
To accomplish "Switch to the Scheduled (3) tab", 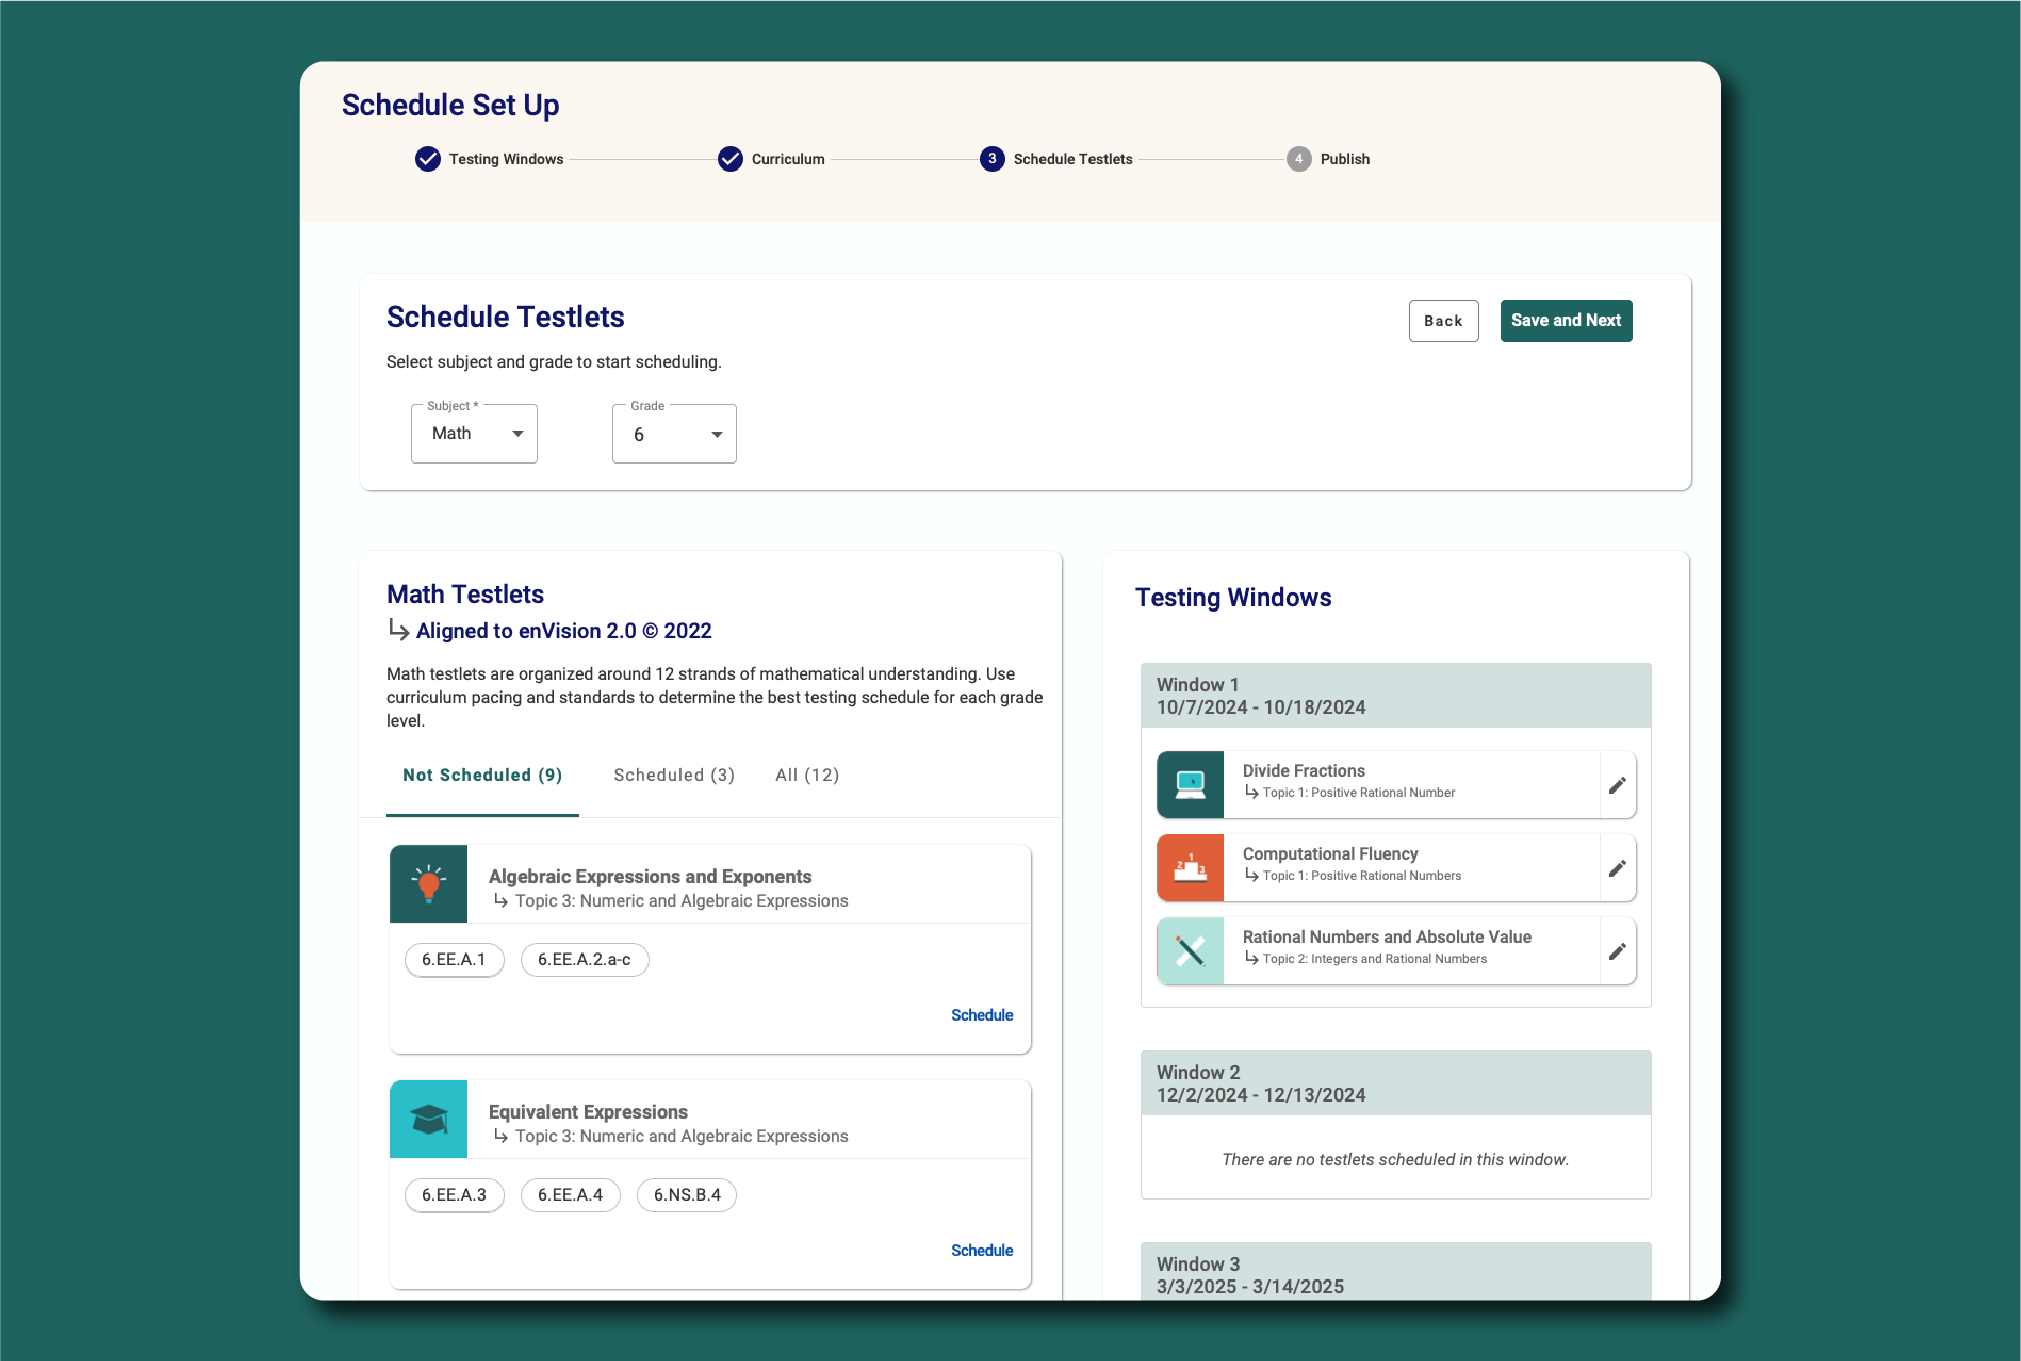I will click(x=674, y=775).
